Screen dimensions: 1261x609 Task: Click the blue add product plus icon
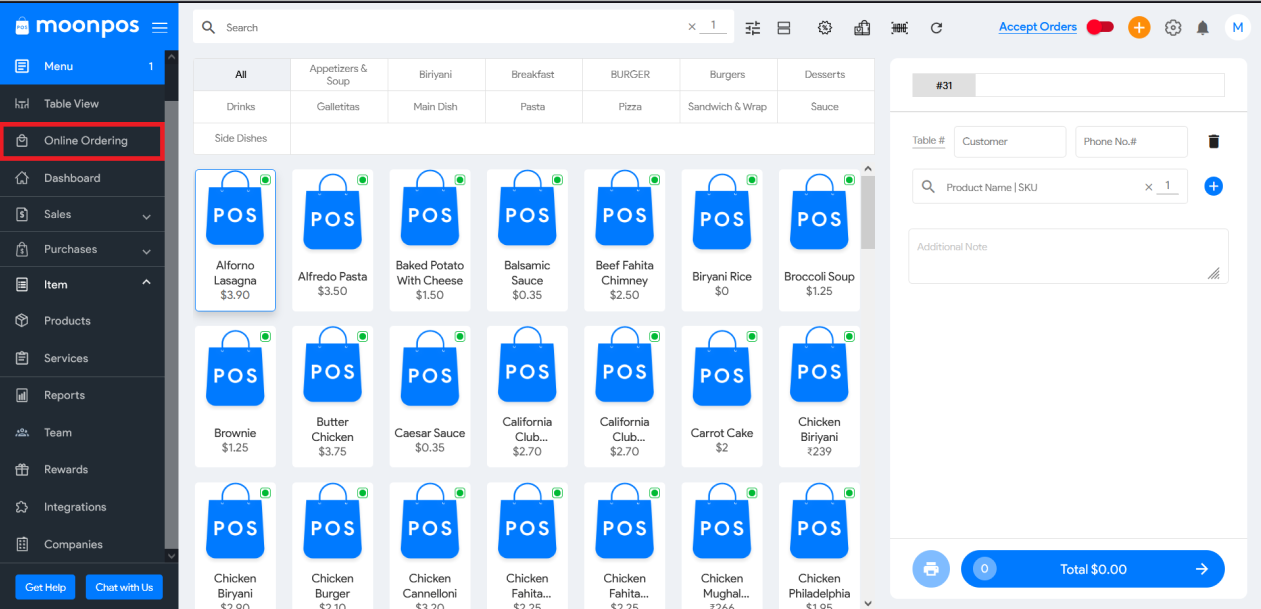point(1213,187)
